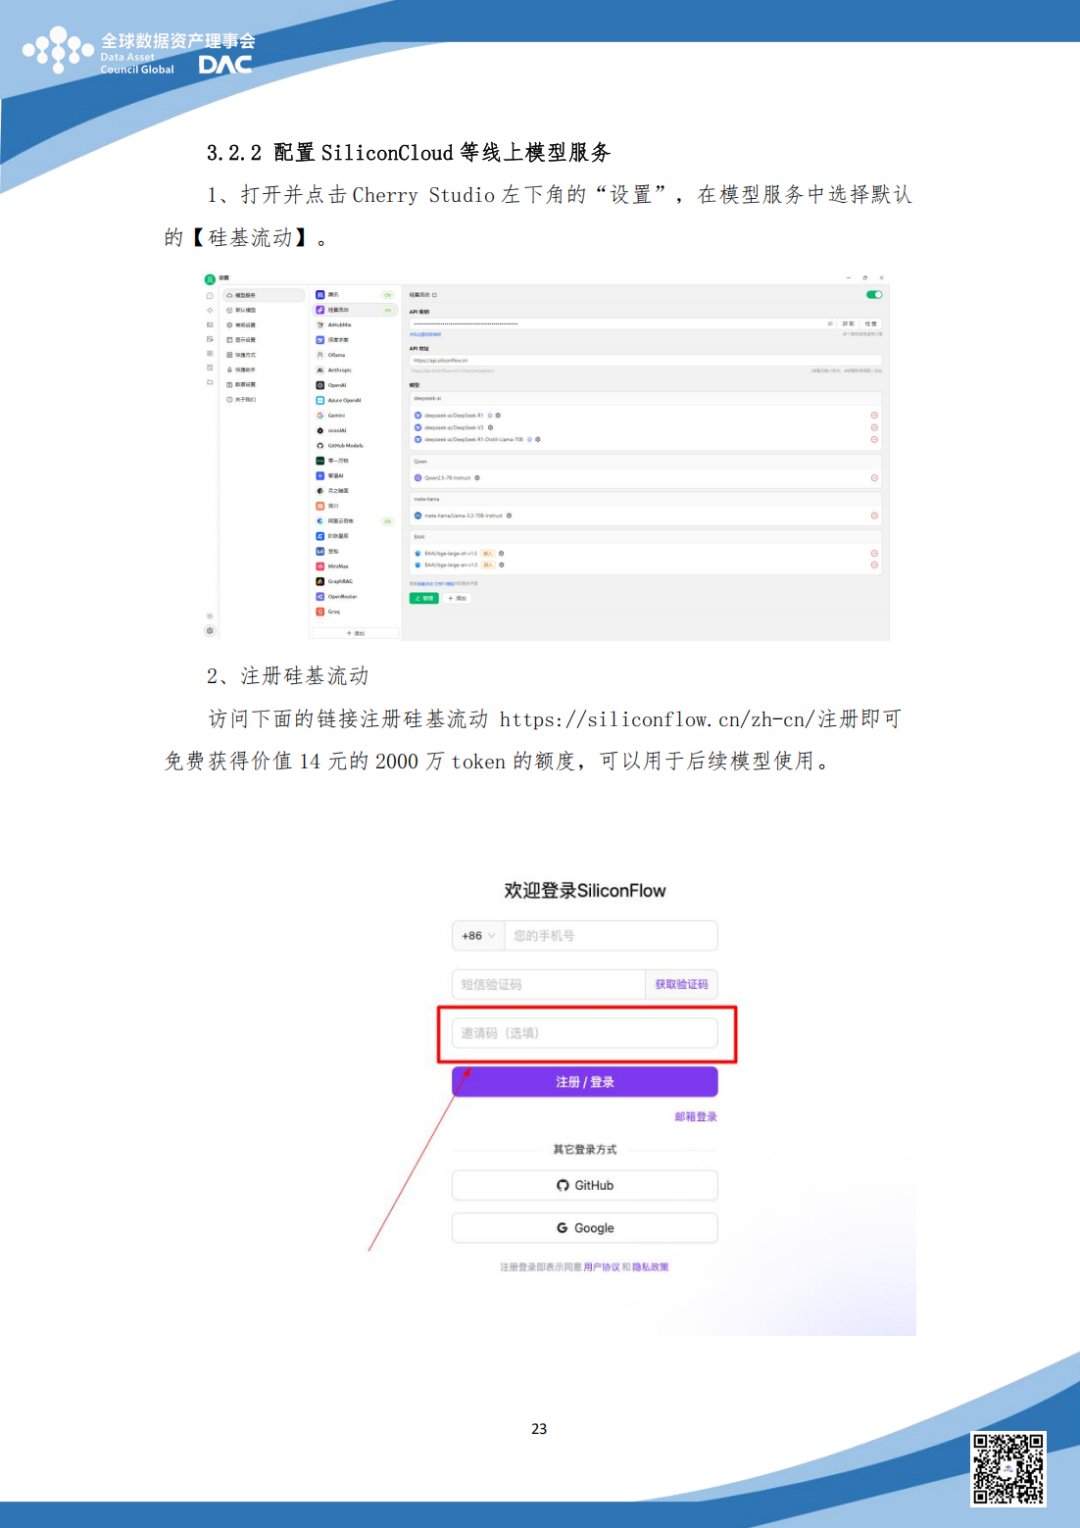Focus the 短信验证码 input field

click(548, 985)
